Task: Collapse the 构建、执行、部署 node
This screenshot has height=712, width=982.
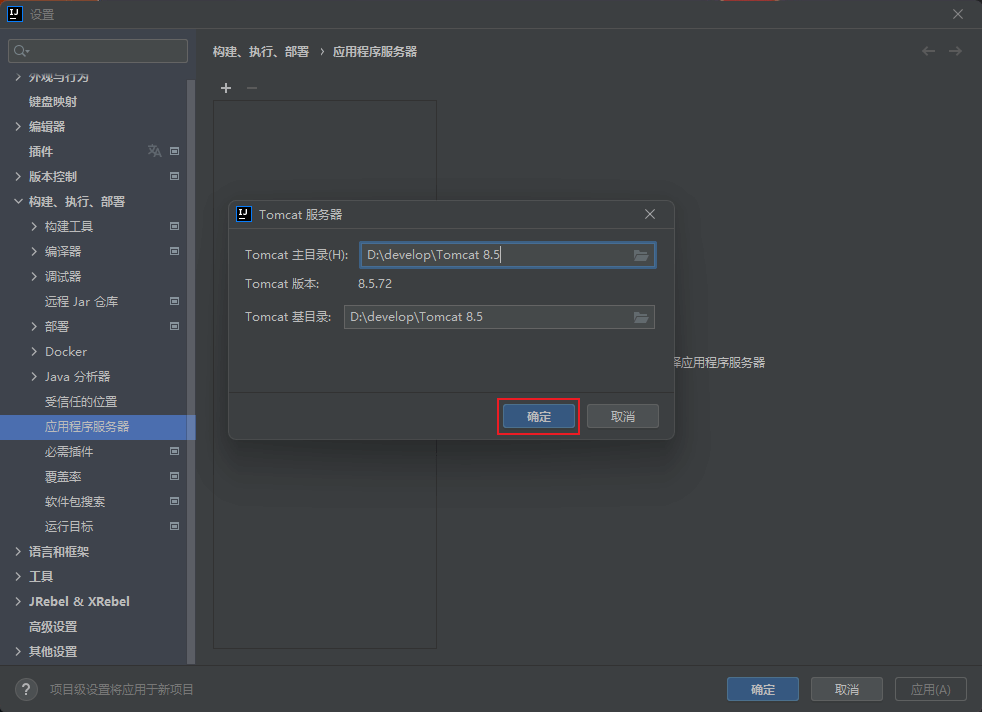Action: tap(18, 201)
